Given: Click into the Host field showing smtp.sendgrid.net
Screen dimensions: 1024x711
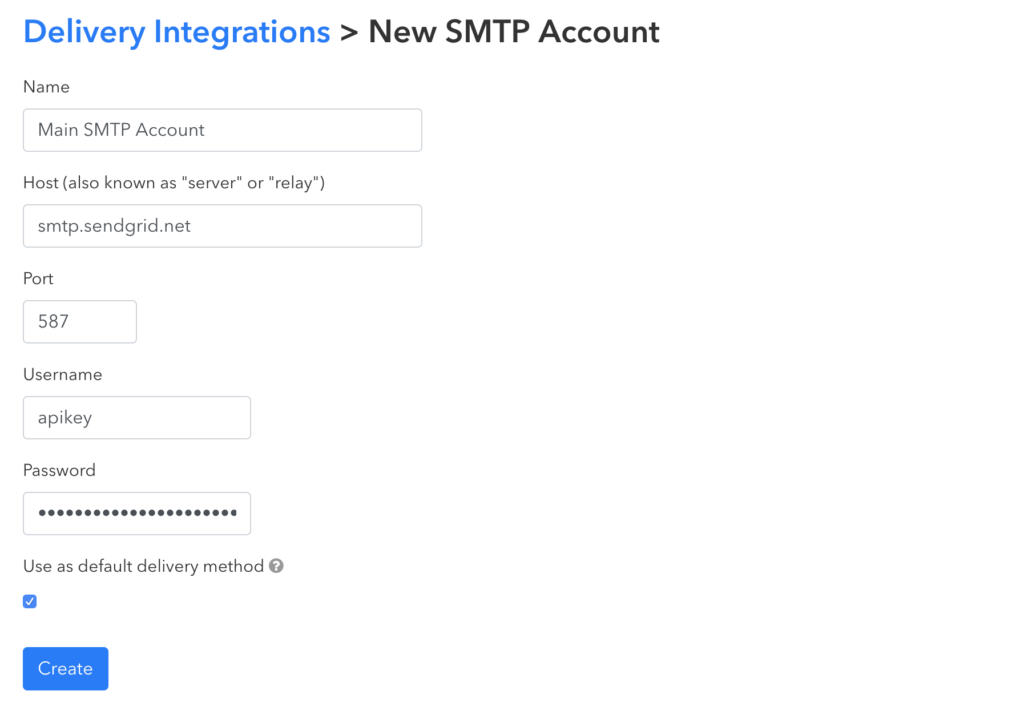Looking at the screenshot, I should tap(223, 226).
